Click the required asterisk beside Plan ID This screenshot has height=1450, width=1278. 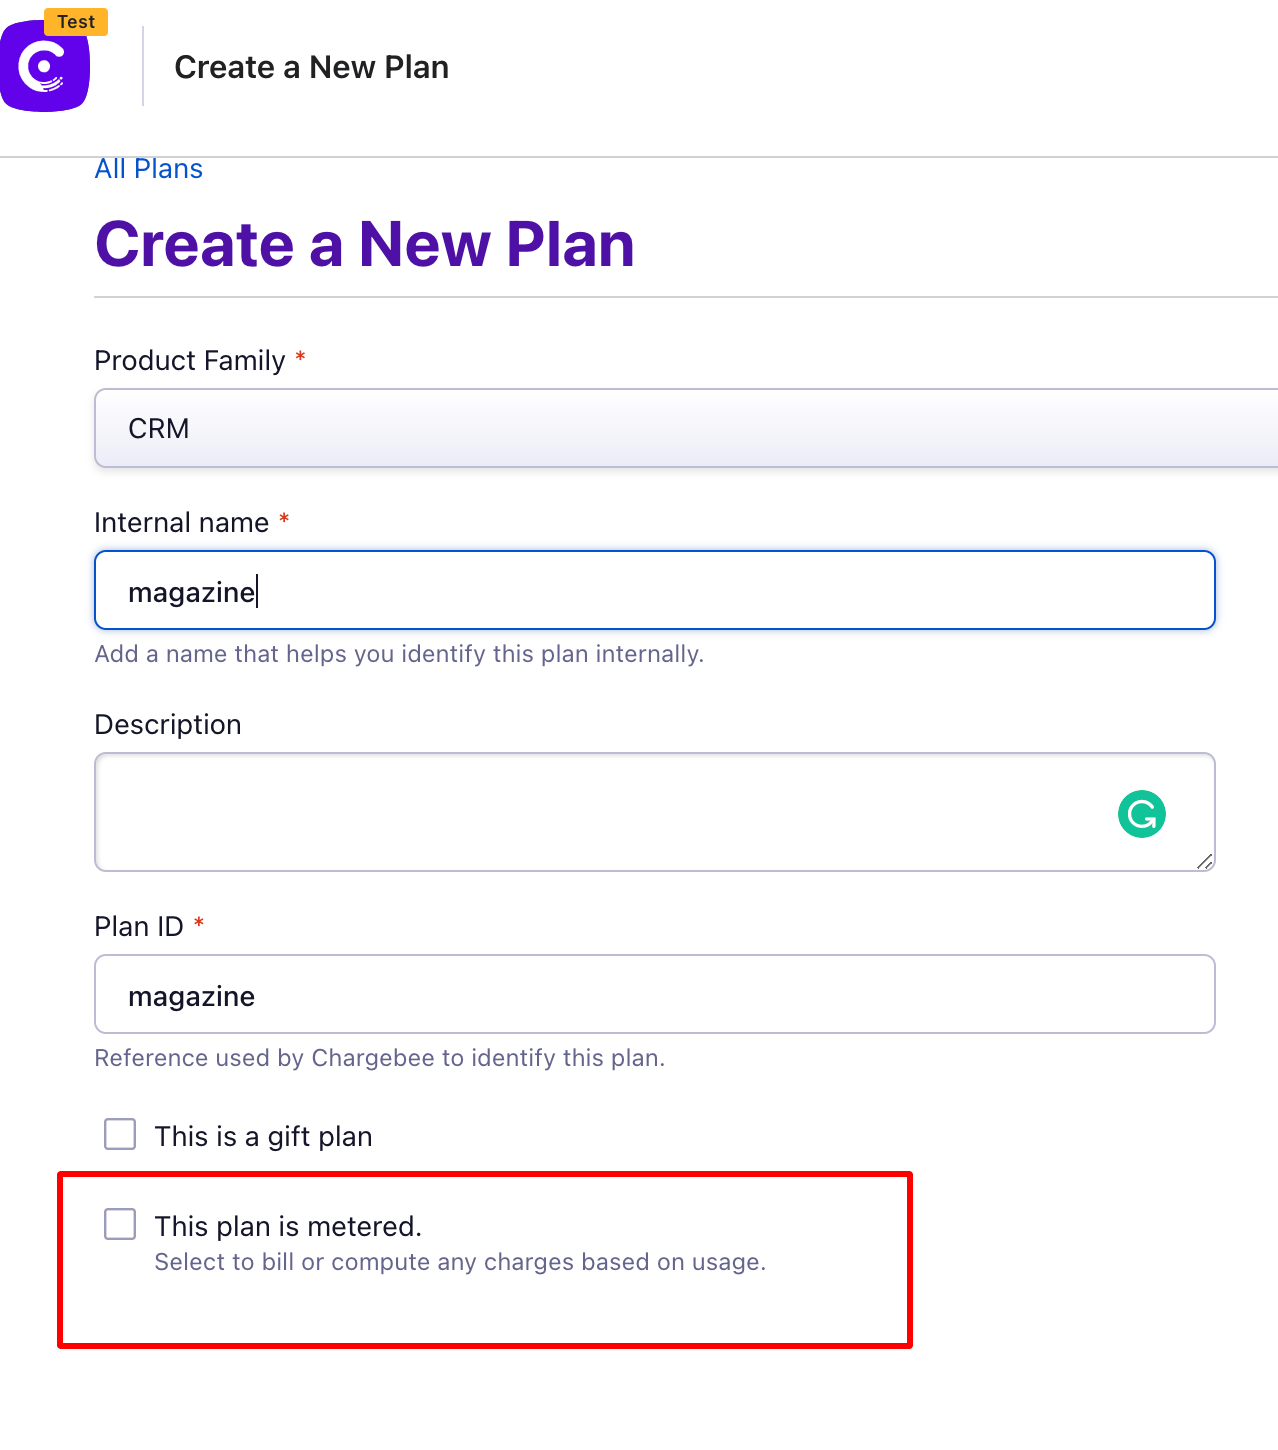click(x=198, y=925)
